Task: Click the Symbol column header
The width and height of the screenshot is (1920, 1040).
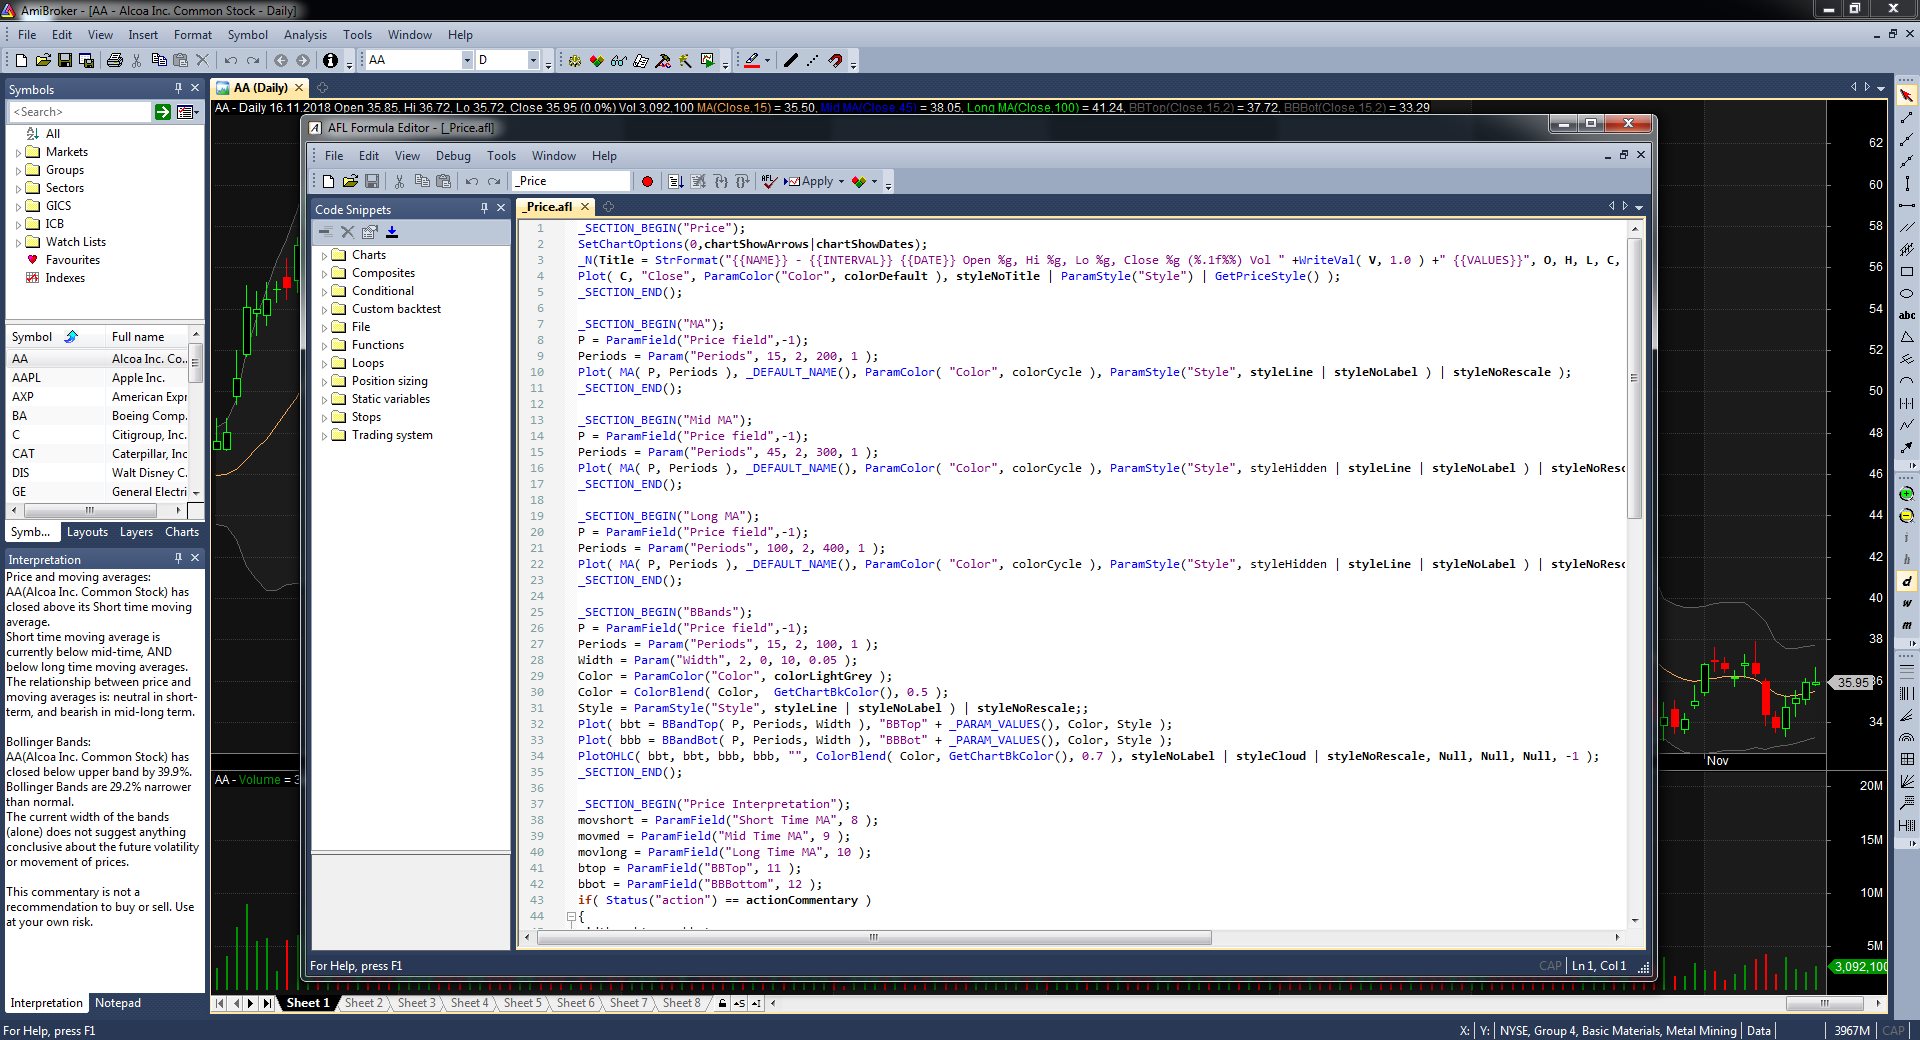Action: pyautogui.click(x=55, y=337)
